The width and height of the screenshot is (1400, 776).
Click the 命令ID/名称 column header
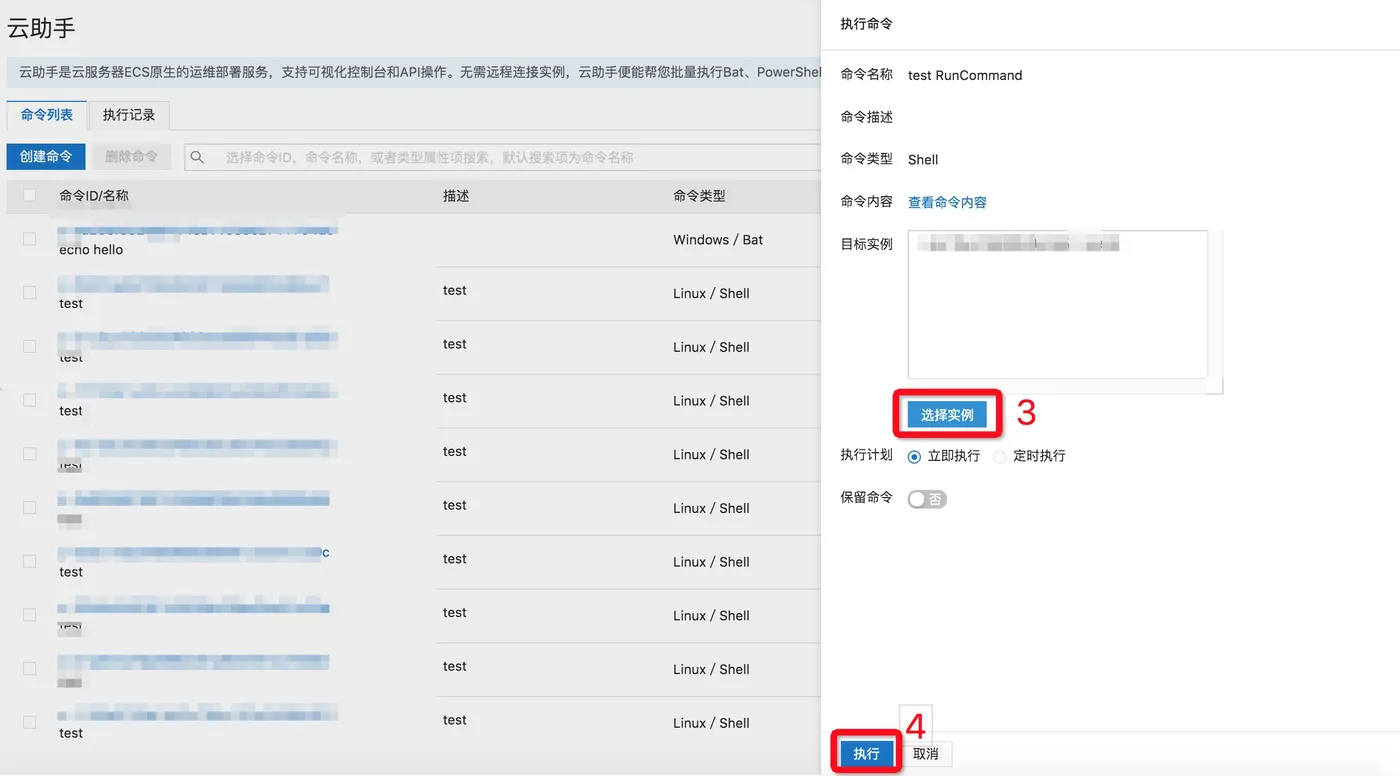pyautogui.click(x=94, y=196)
